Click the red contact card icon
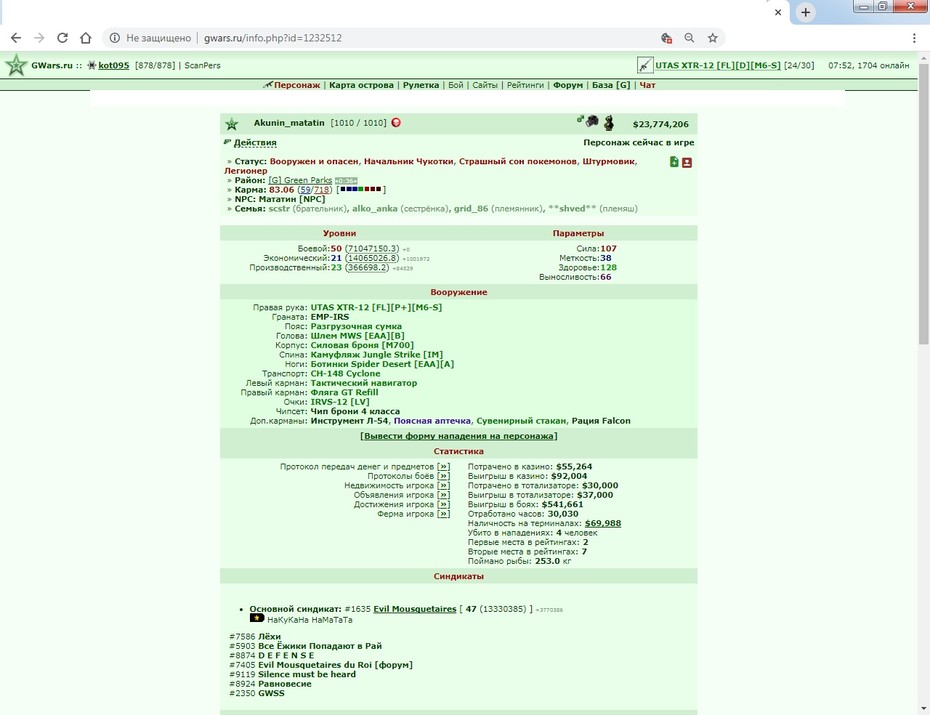 pos(687,162)
